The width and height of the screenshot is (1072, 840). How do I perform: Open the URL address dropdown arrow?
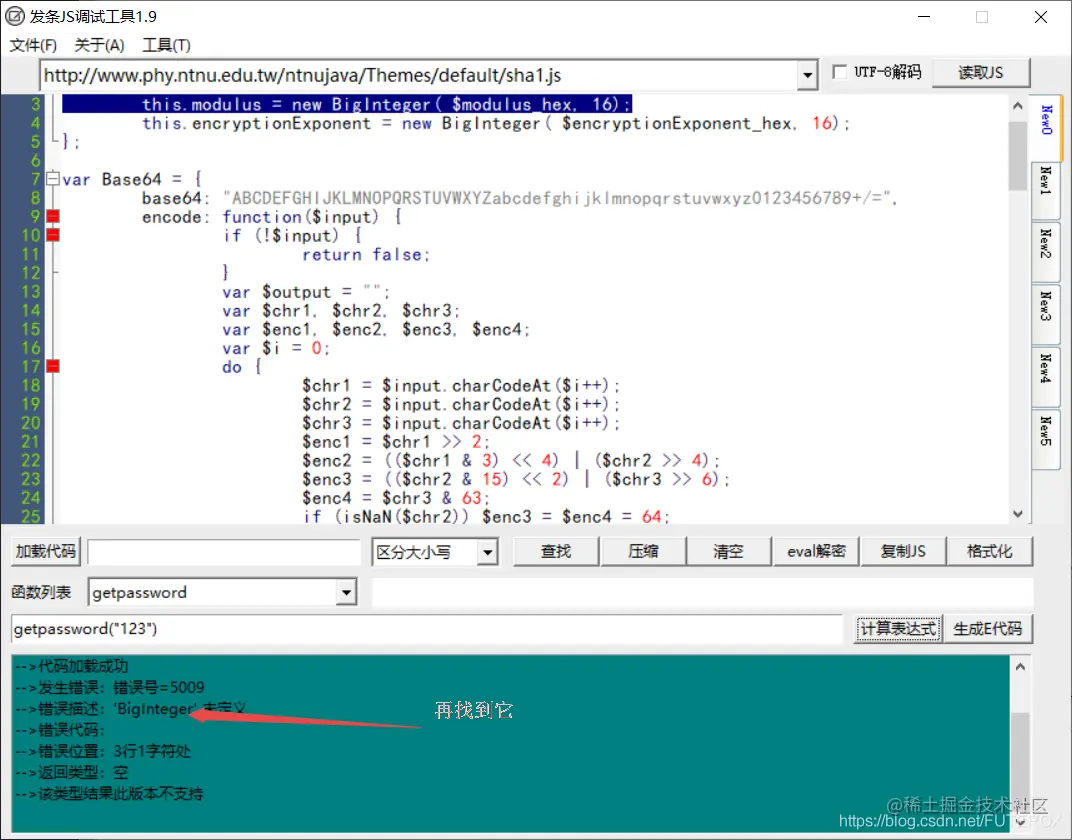807,75
